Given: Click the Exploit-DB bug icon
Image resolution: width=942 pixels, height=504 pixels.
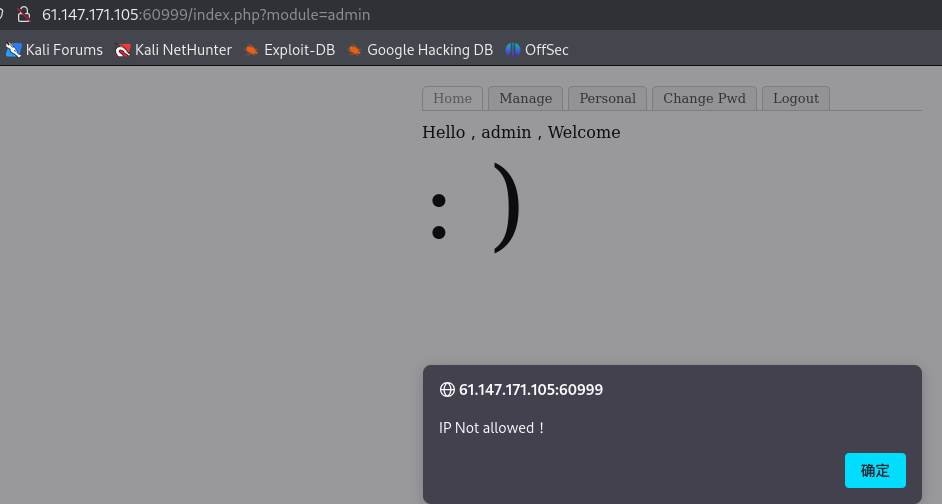Looking at the screenshot, I should pyautogui.click(x=252, y=50).
